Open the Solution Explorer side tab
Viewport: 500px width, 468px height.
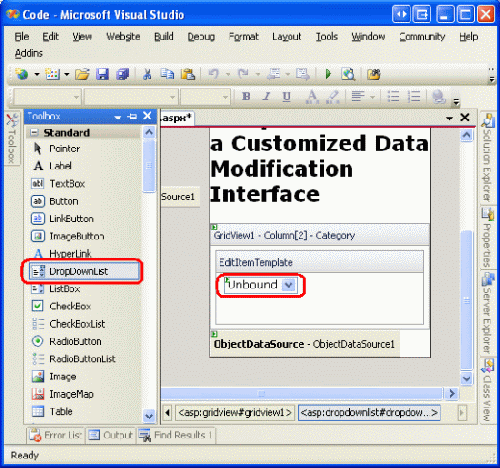click(487, 158)
